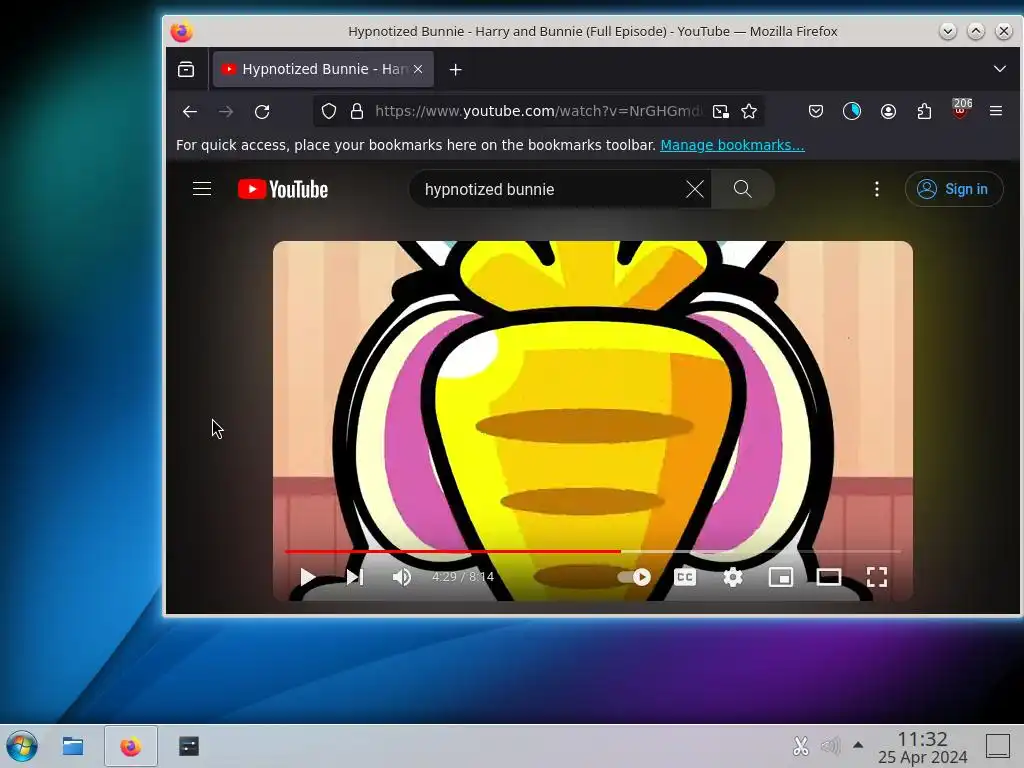Launch file manager from taskbar
Viewport: 1024px width, 768px height.
coord(72,746)
